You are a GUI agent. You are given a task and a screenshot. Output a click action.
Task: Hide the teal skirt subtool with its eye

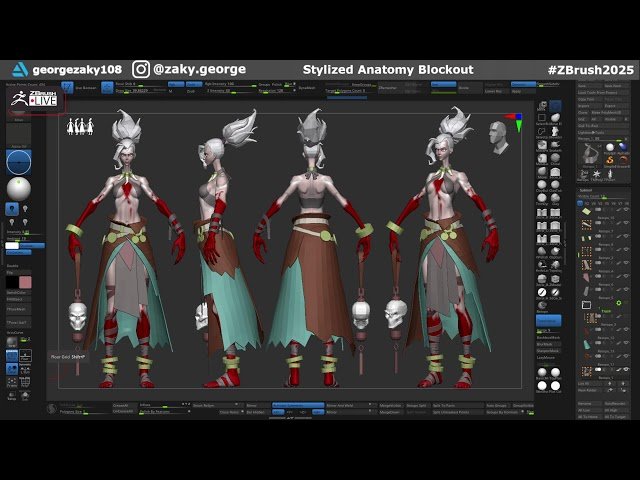(x=626, y=342)
